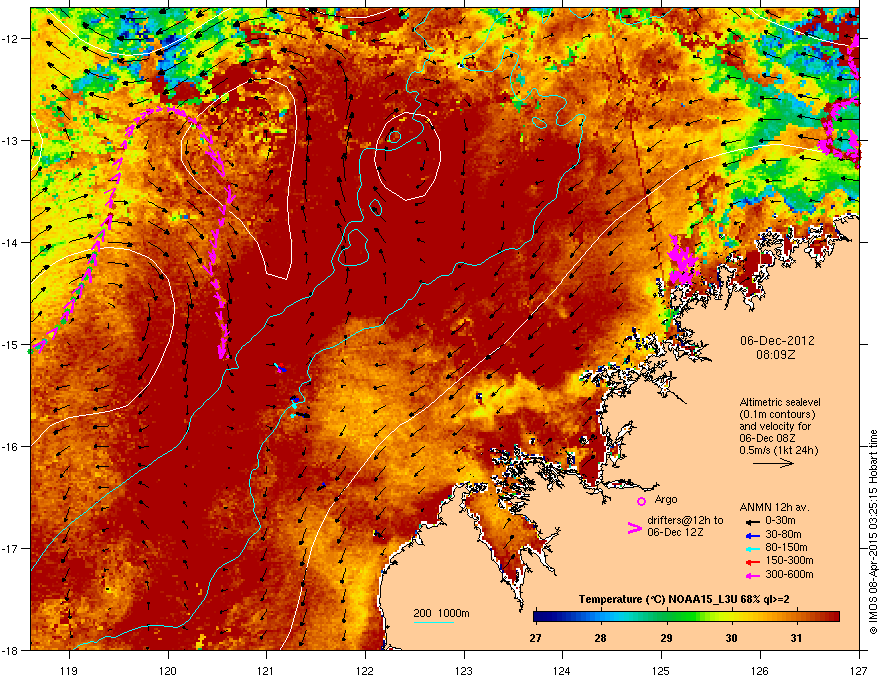Click the latitude axis label -15
This screenshot has width=880, height=680.
click(10, 344)
